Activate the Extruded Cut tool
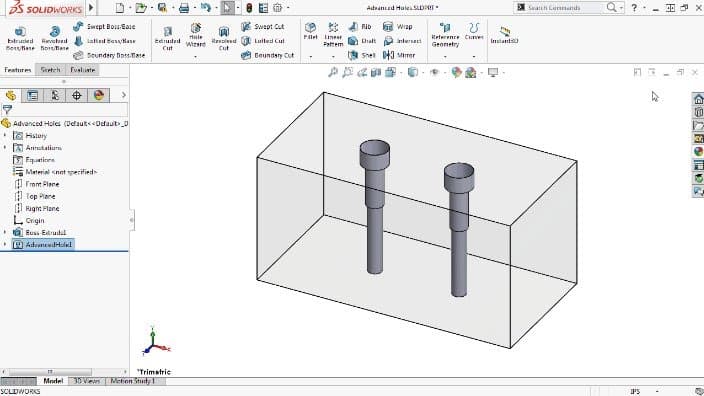The width and height of the screenshot is (704, 396). click(x=167, y=38)
